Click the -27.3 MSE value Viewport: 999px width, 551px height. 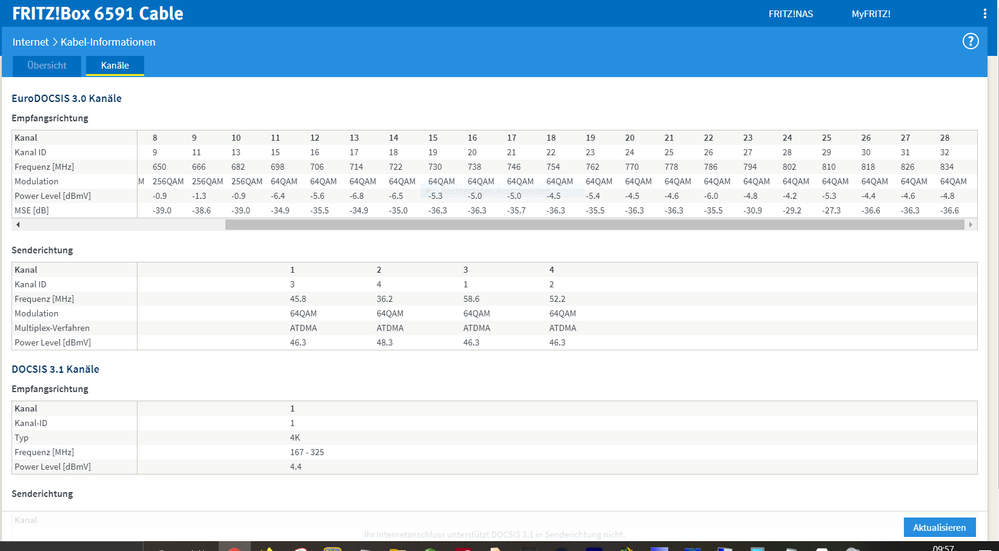pyautogui.click(x=831, y=211)
